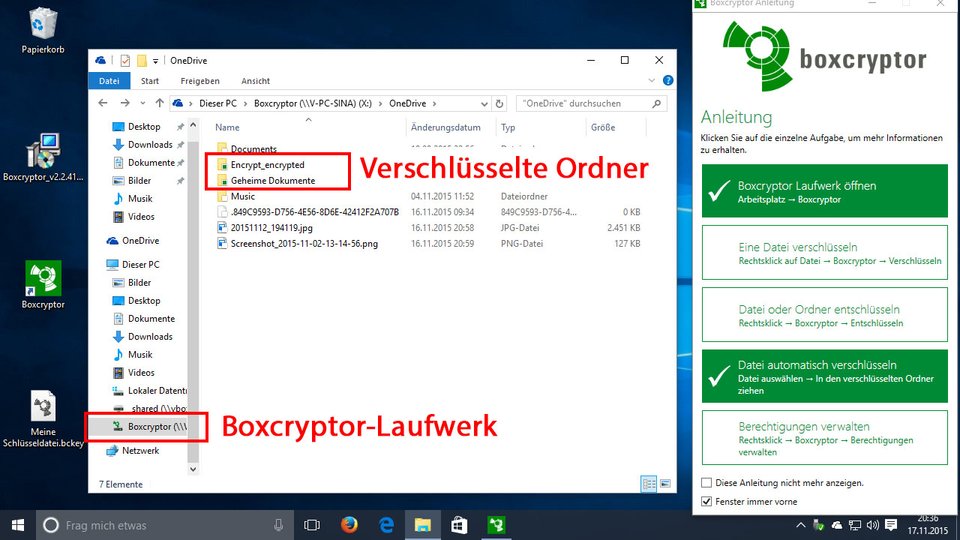Click 'Datei oder Ordner entschlüsseln' task
Viewport: 960px width, 540px height.
pyautogui.click(x=825, y=315)
